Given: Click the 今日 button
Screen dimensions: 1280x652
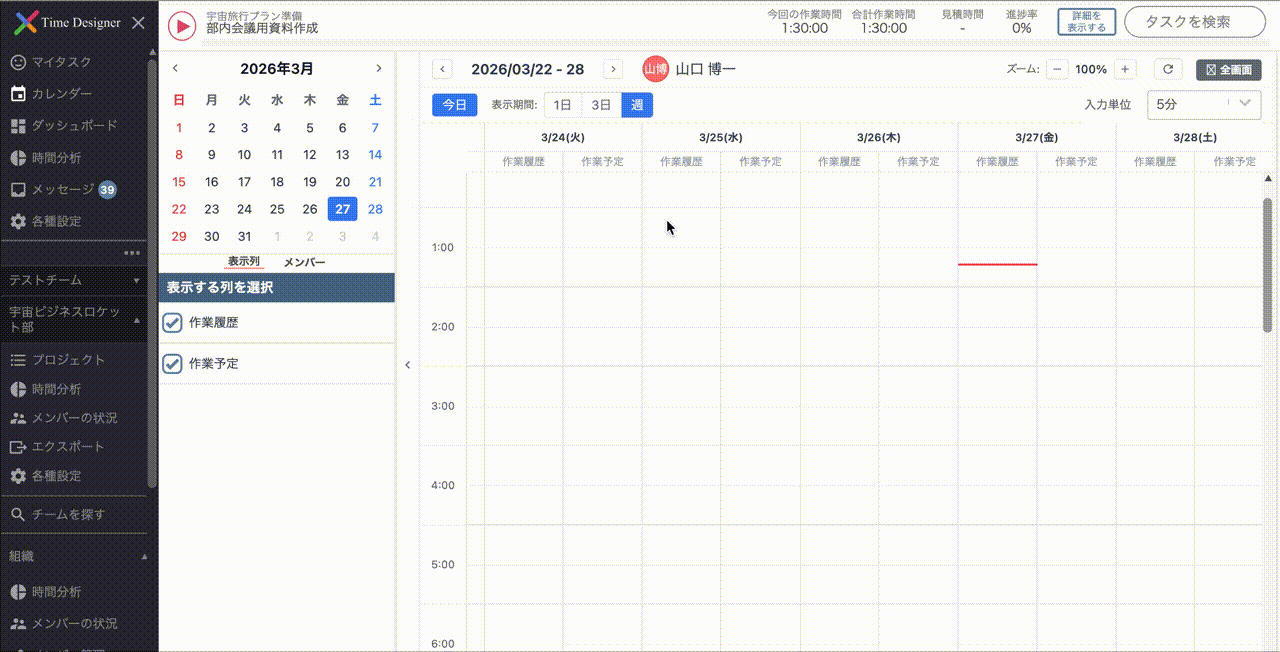Looking at the screenshot, I should [x=454, y=105].
